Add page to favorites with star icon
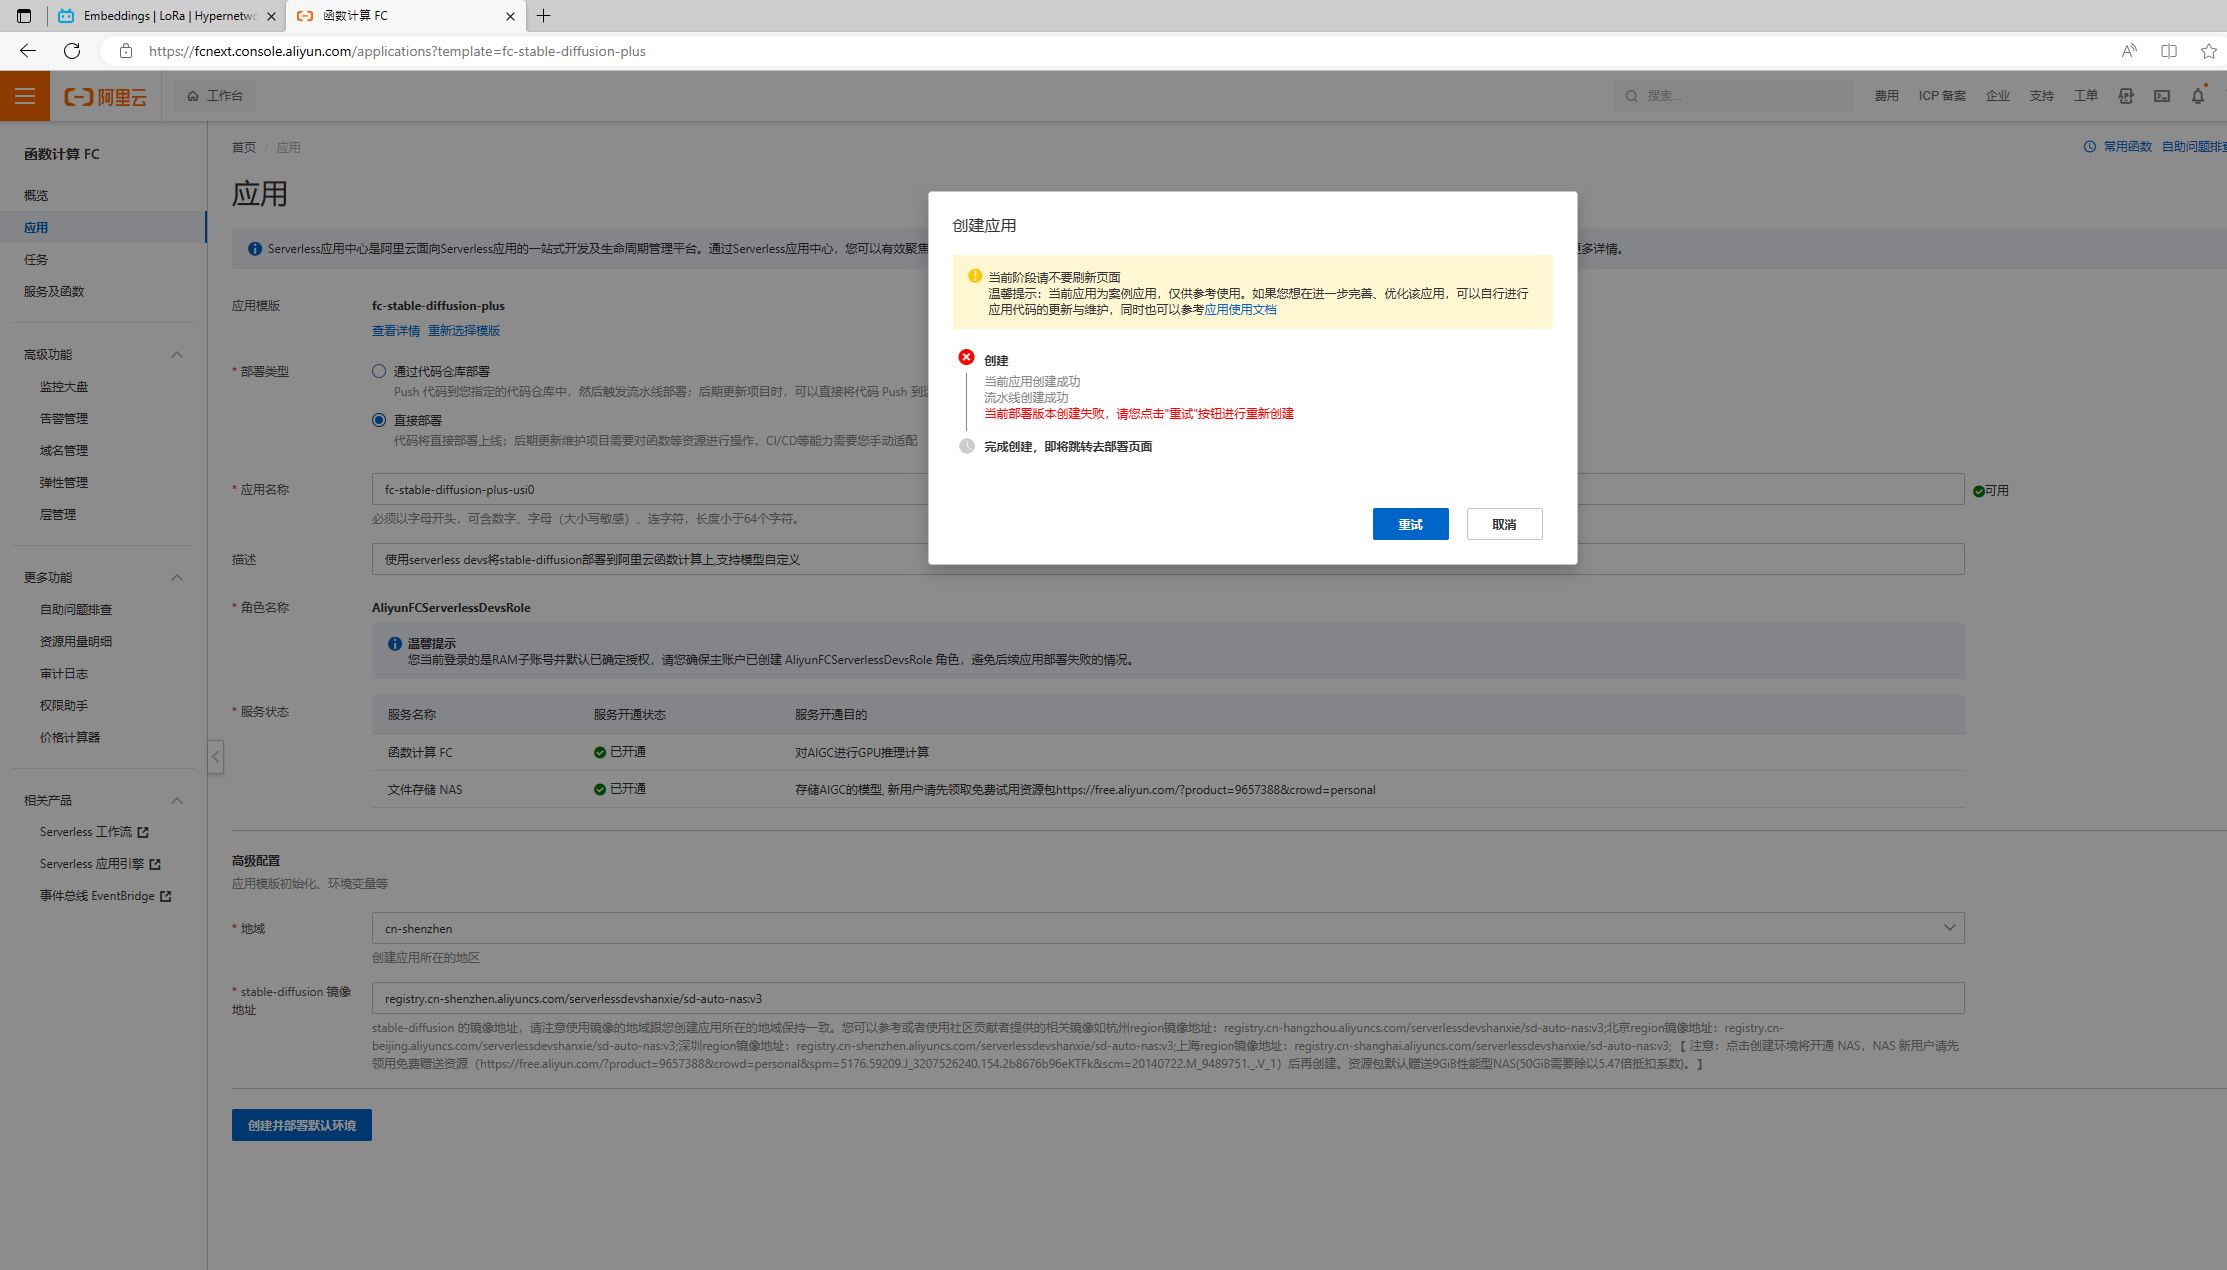 coord(2208,51)
